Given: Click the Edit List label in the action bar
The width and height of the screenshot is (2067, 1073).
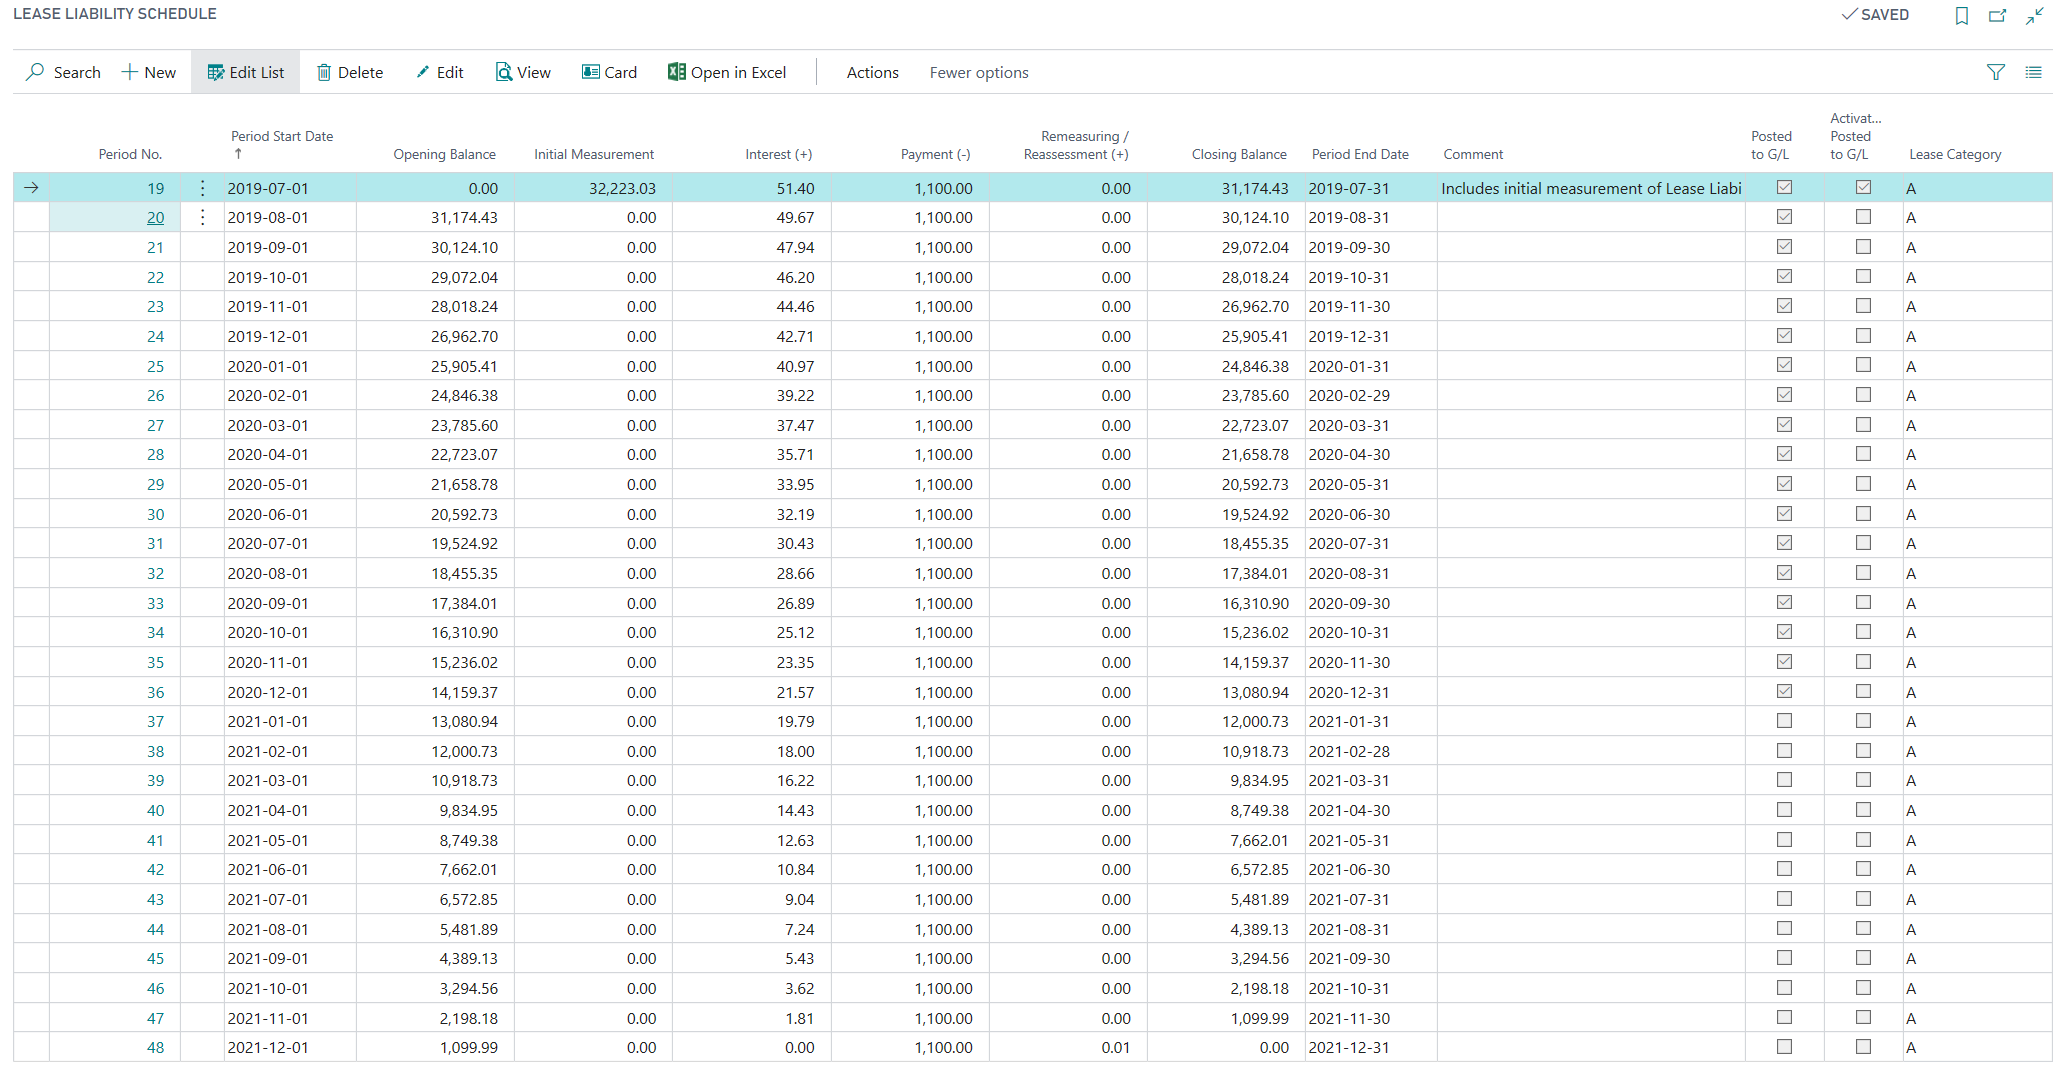Looking at the screenshot, I should [257, 72].
